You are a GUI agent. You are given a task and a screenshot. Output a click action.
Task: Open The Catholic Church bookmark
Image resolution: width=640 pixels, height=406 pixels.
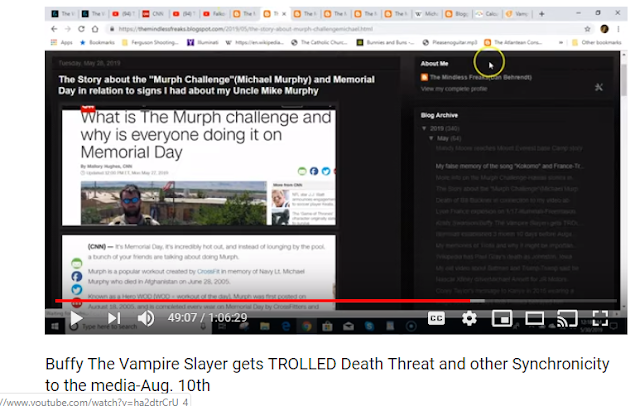pos(319,42)
